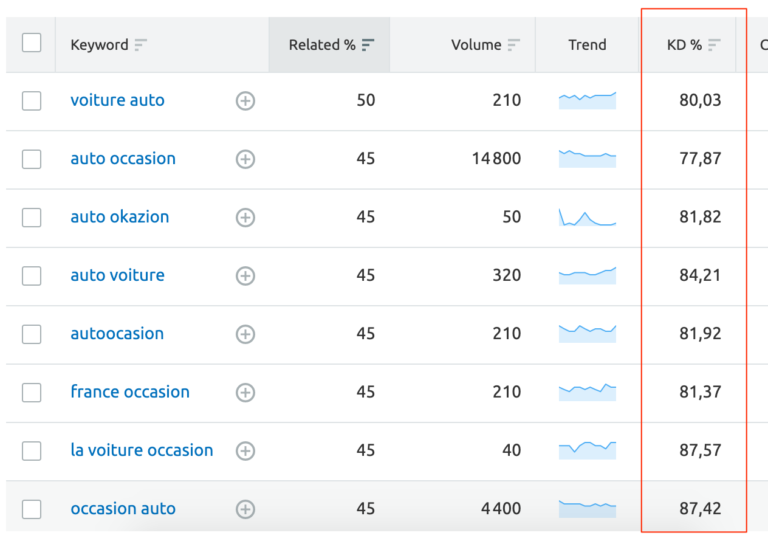The width and height of the screenshot is (768, 558).
Task: Click the Trend column header
Action: (587, 45)
